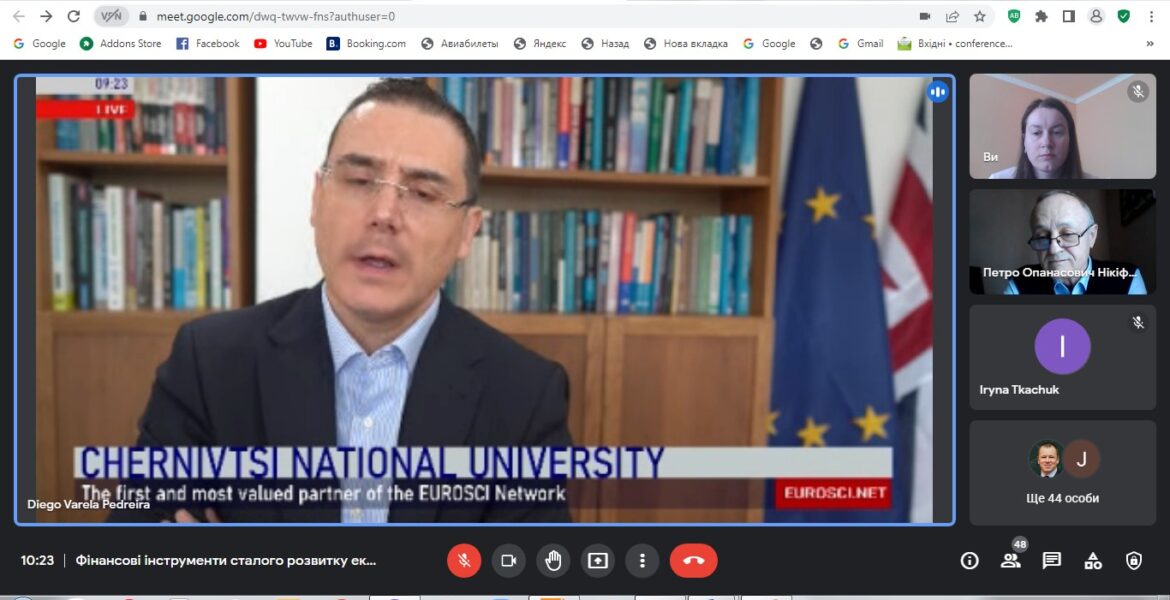Viewport: 1170px width, 600px height.
Task: Open the unlabeled globe bookmark before Gmail
Action: click(x=816, y=44)
